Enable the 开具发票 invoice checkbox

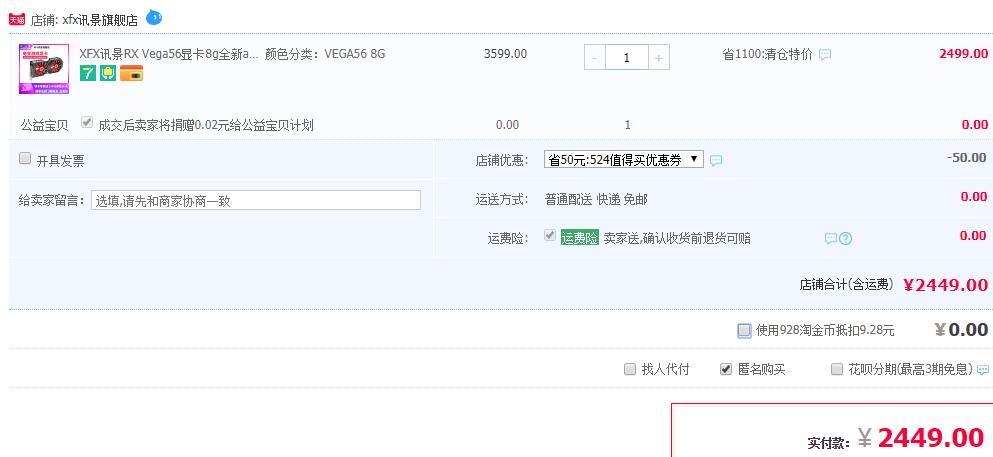[x=25, y=158]
